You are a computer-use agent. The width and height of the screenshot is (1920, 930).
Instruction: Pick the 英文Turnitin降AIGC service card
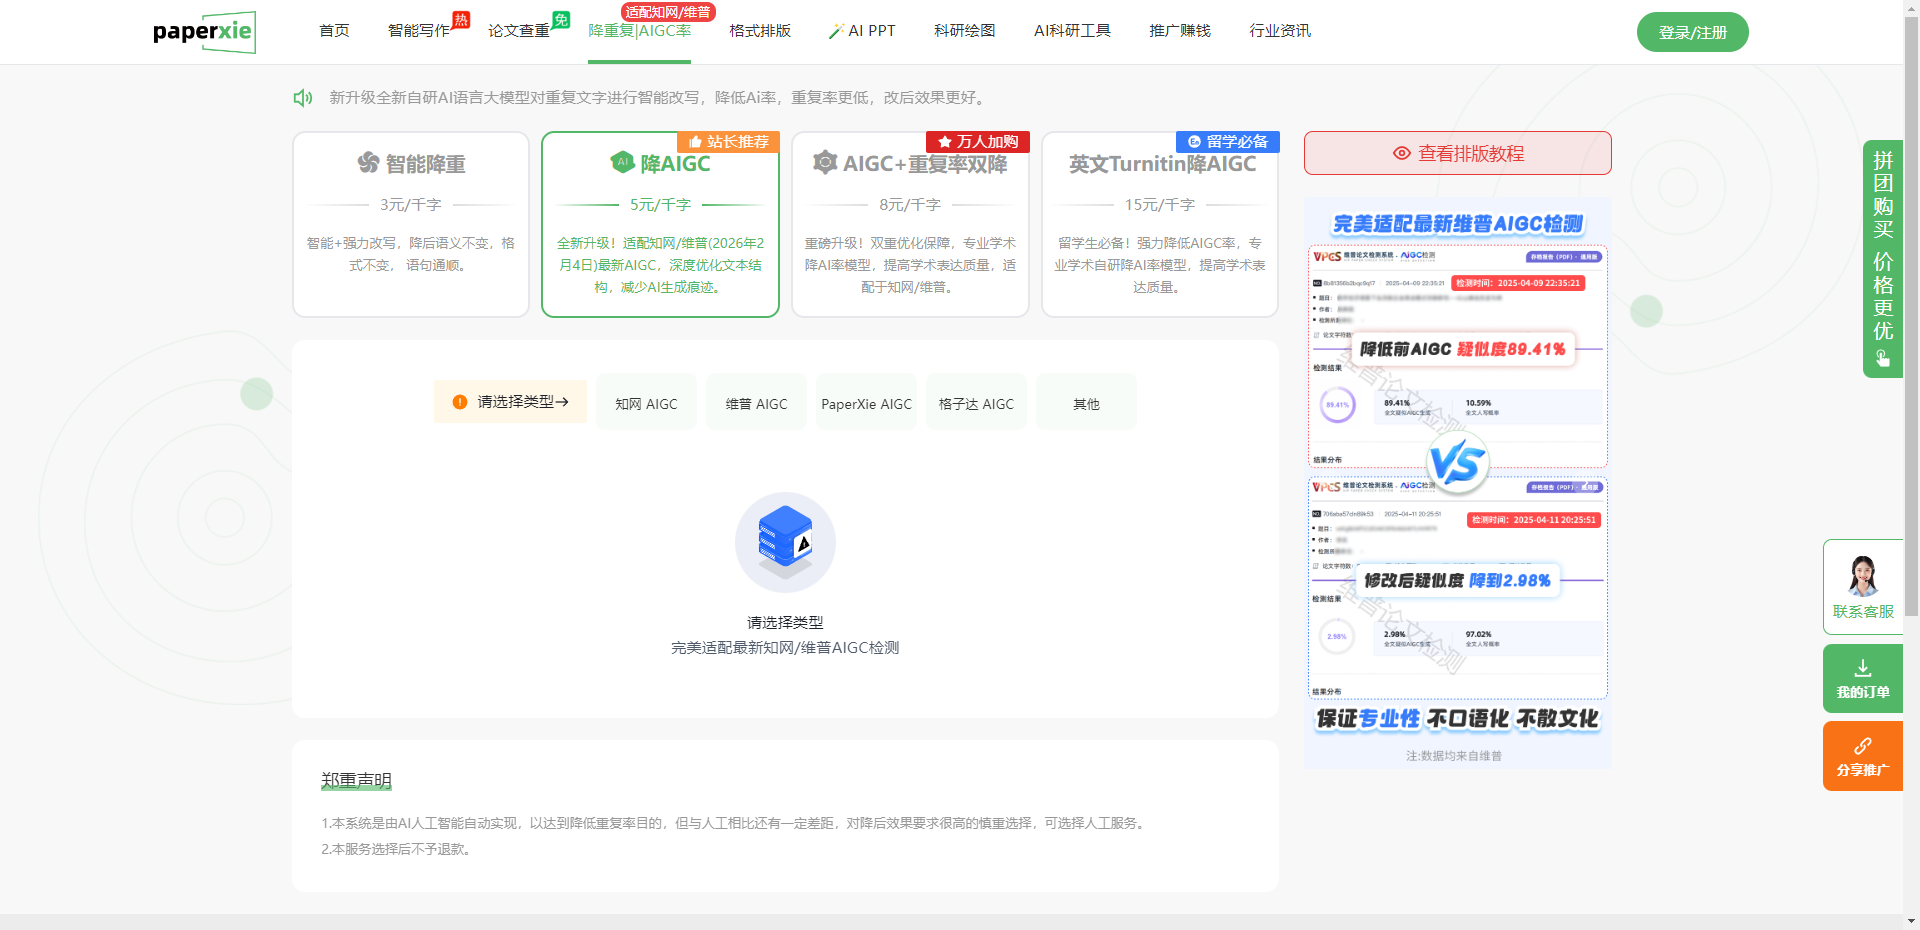pos(1160,225)
